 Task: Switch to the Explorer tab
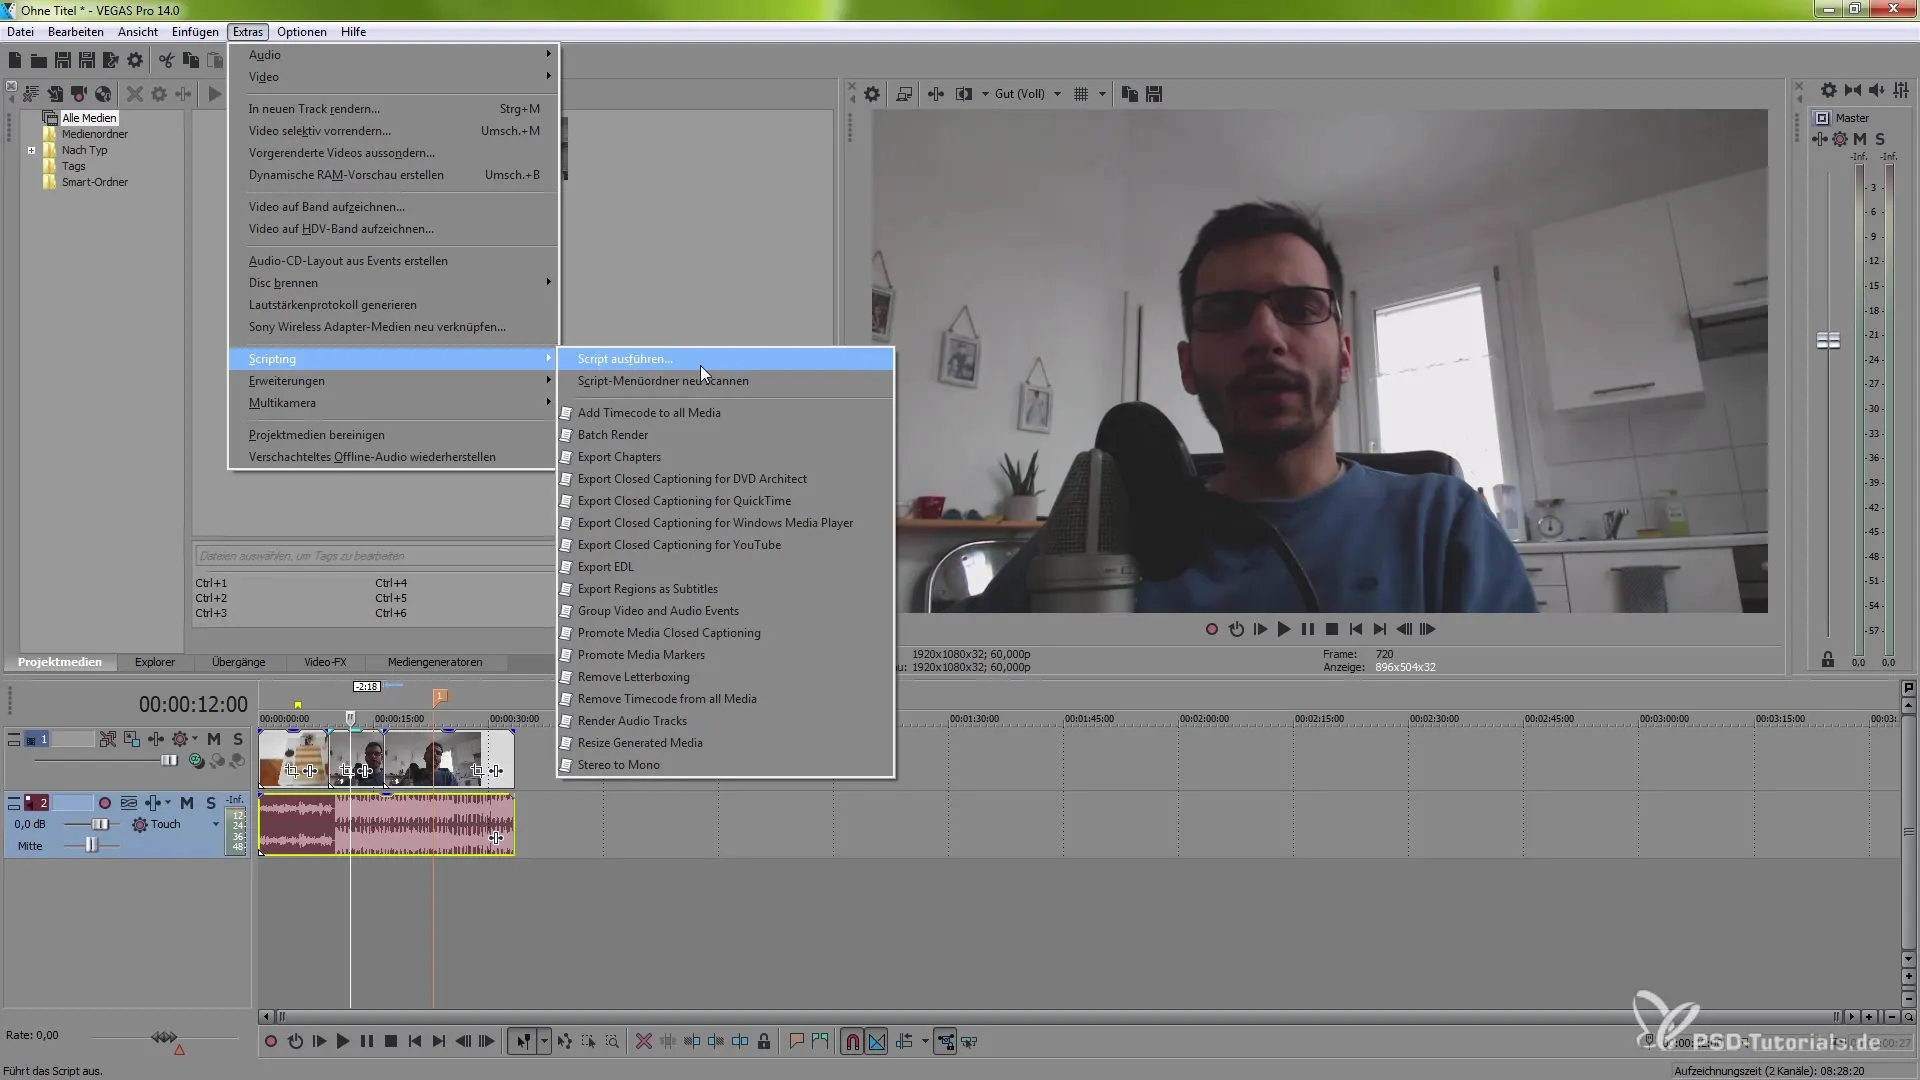point(155,662)
